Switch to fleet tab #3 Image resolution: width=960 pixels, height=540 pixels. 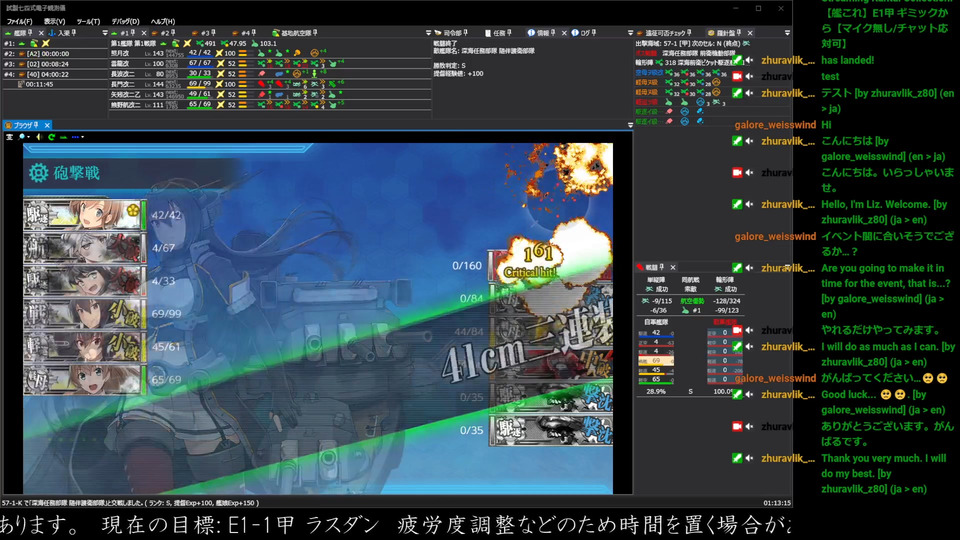(x=204, y=33)
